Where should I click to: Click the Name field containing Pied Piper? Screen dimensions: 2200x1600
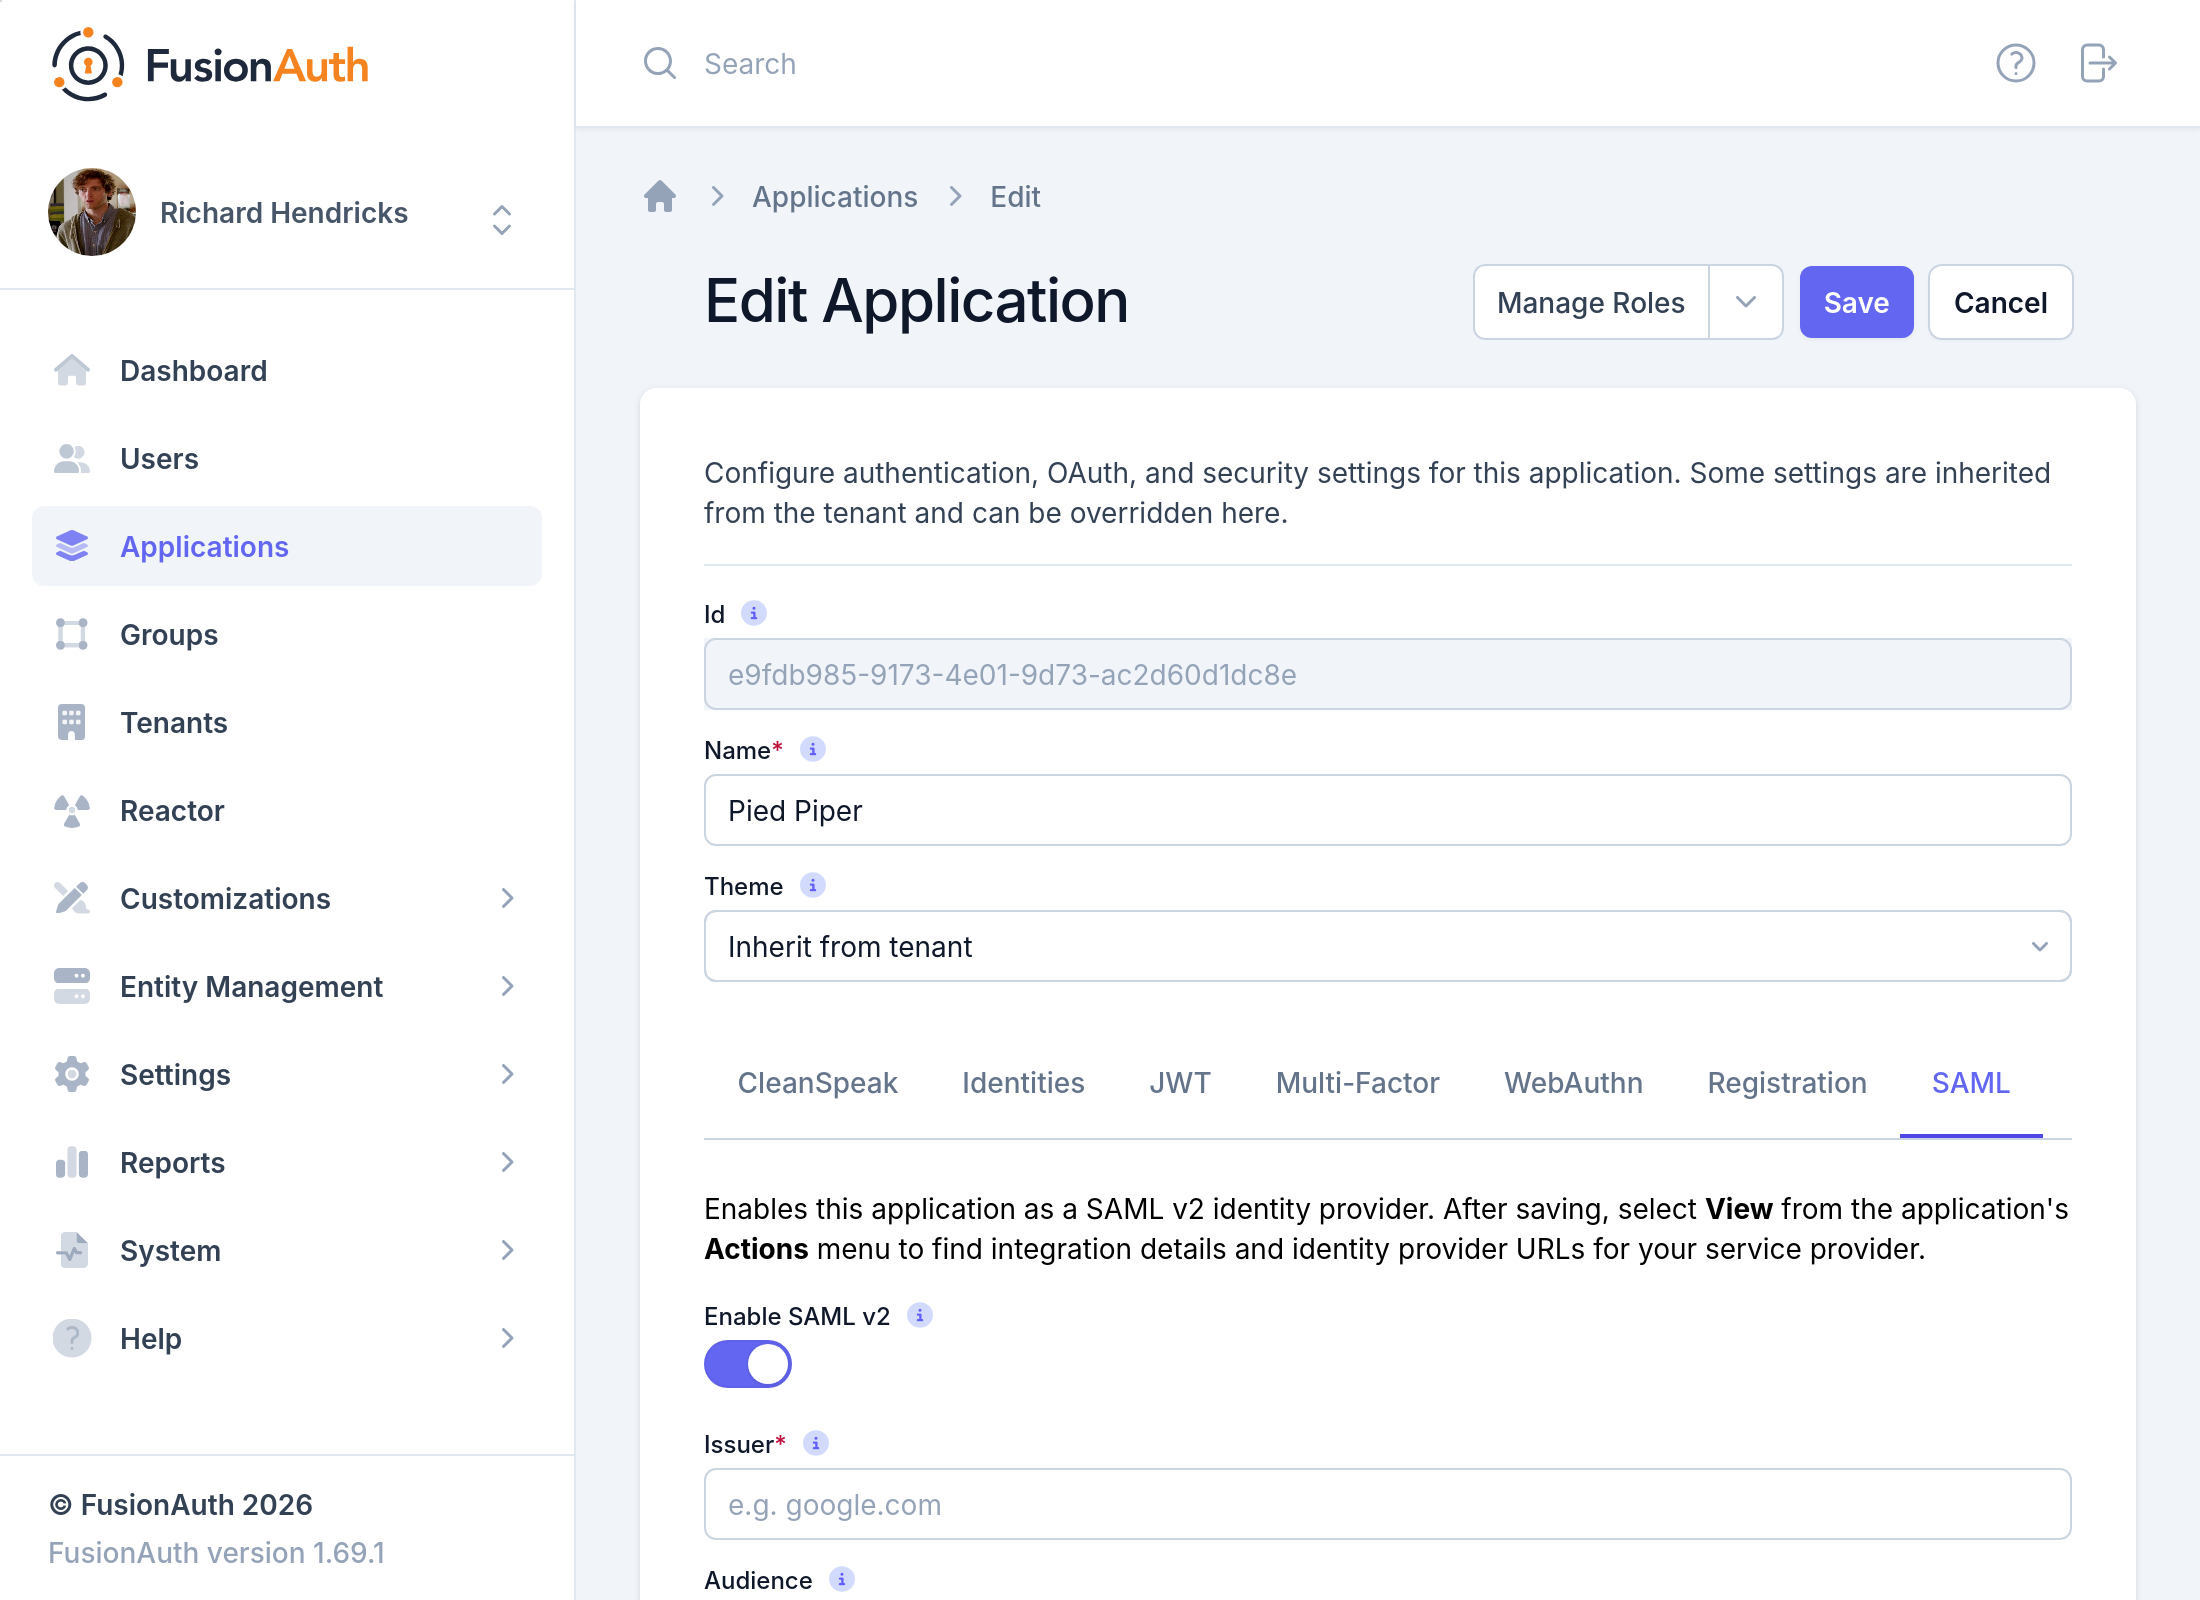tap(1388, 810)
